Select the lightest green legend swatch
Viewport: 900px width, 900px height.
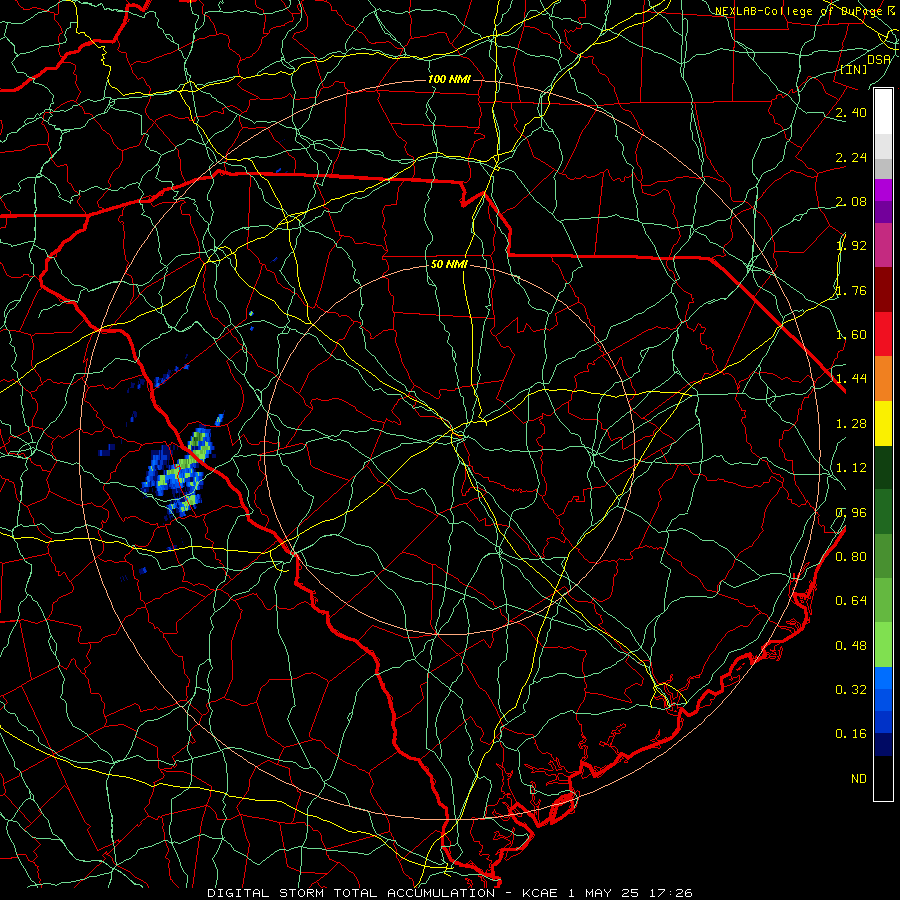(883, 645)
